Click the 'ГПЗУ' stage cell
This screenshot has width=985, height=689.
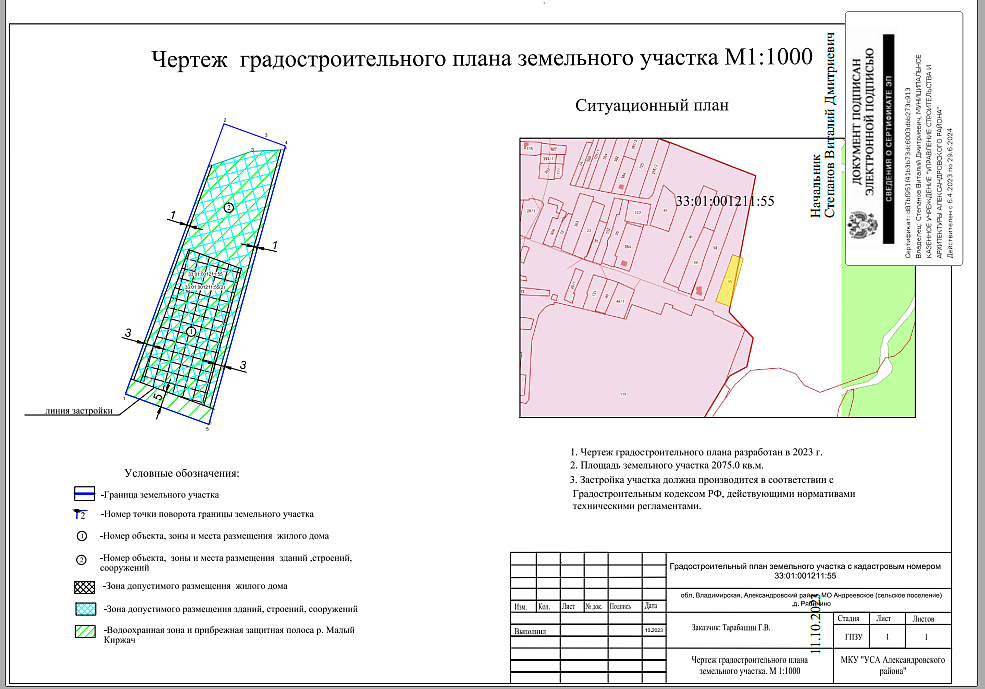click(x=853, y=637)
